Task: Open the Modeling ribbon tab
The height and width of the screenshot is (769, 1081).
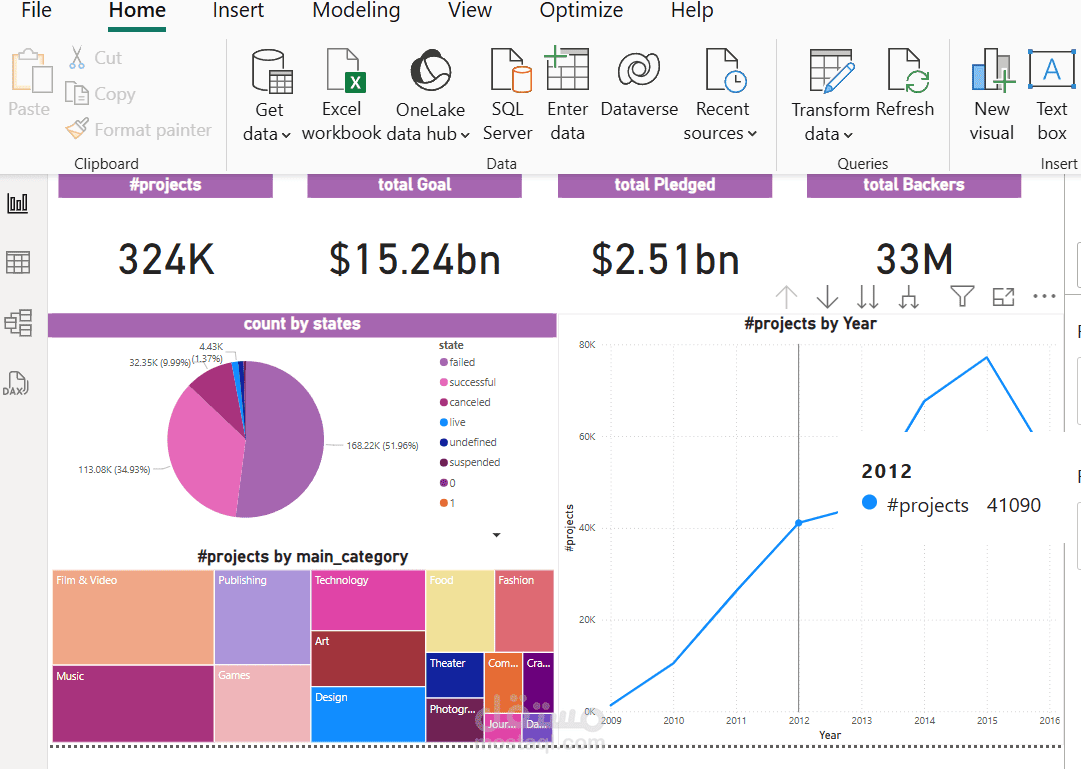Action: coord(356,11)
